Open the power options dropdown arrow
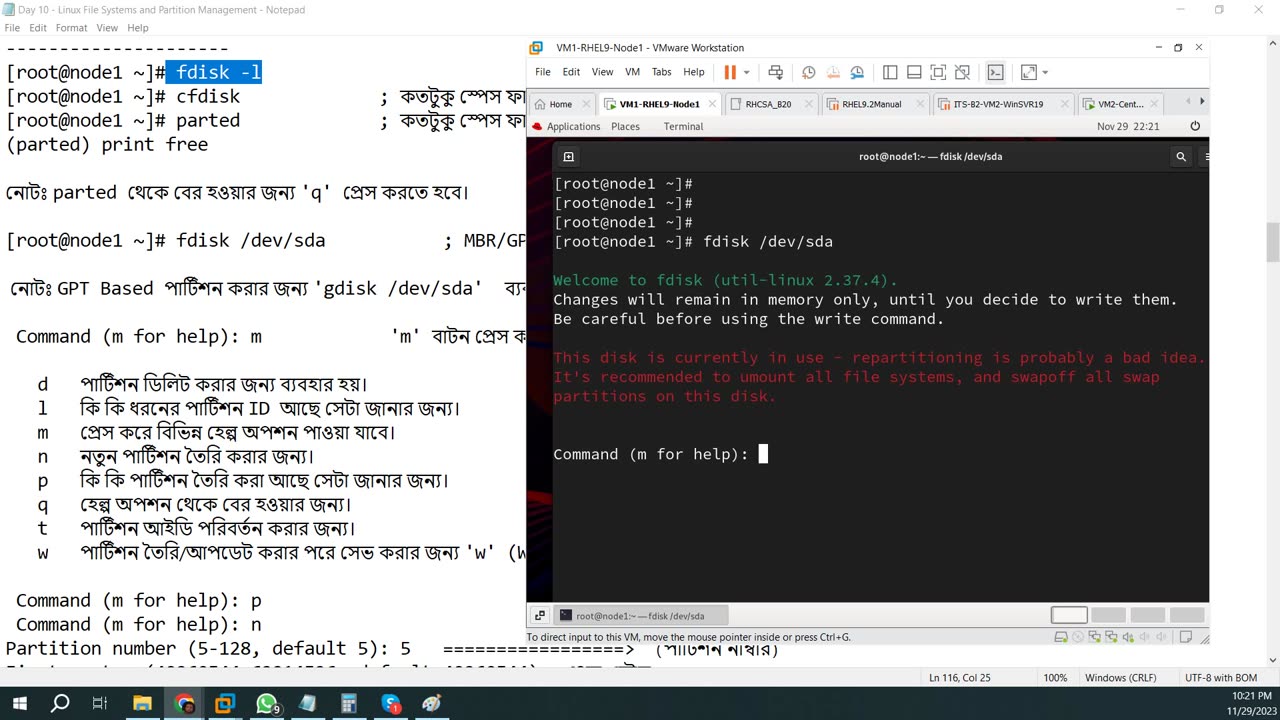 [x=746, y=72]
